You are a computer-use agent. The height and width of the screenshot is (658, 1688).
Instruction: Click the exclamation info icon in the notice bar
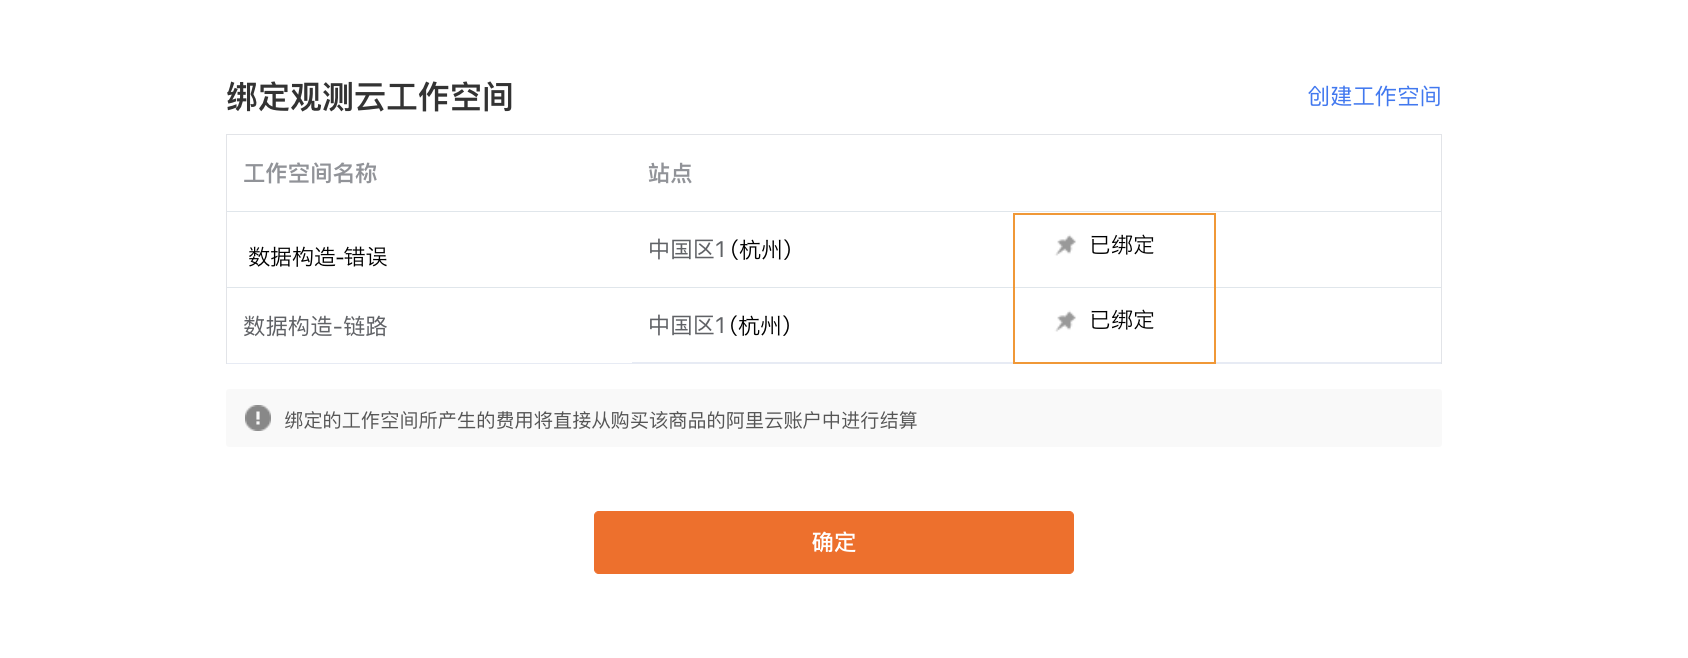258,418
